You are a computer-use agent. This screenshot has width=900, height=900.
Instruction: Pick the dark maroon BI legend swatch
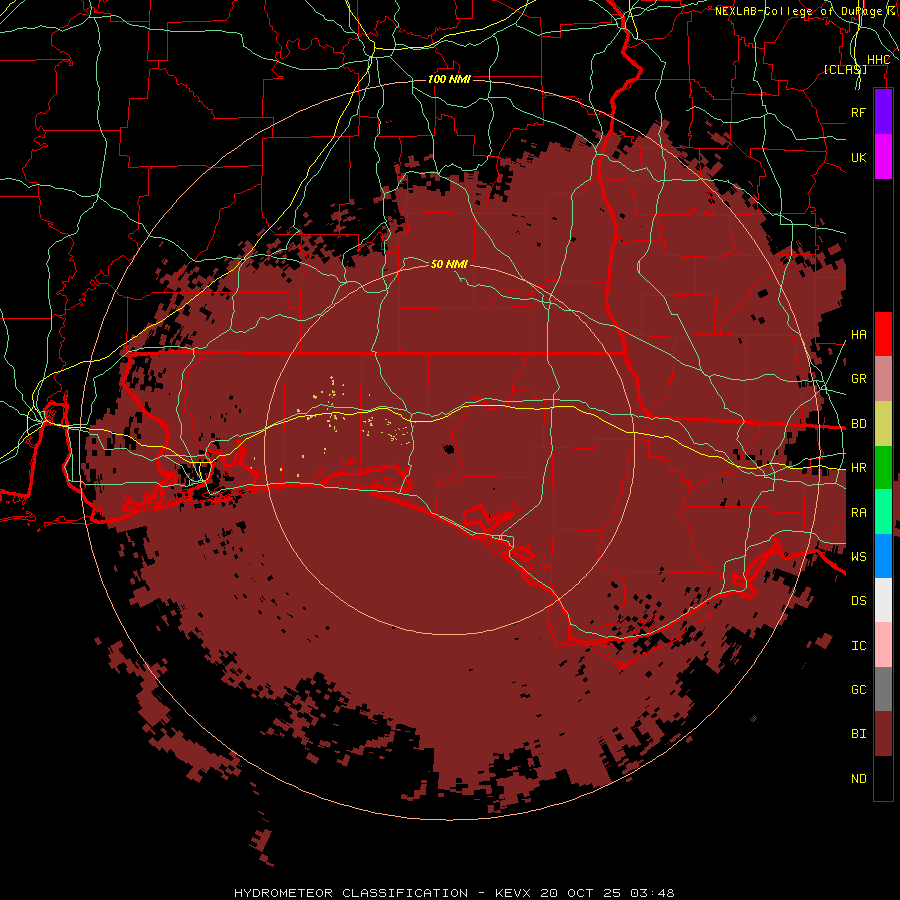883,734
